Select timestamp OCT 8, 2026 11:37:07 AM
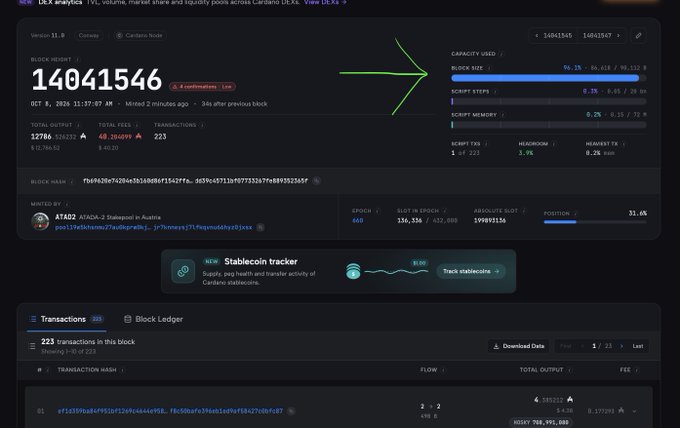This screenshot has height=428, width=680. 72,104
